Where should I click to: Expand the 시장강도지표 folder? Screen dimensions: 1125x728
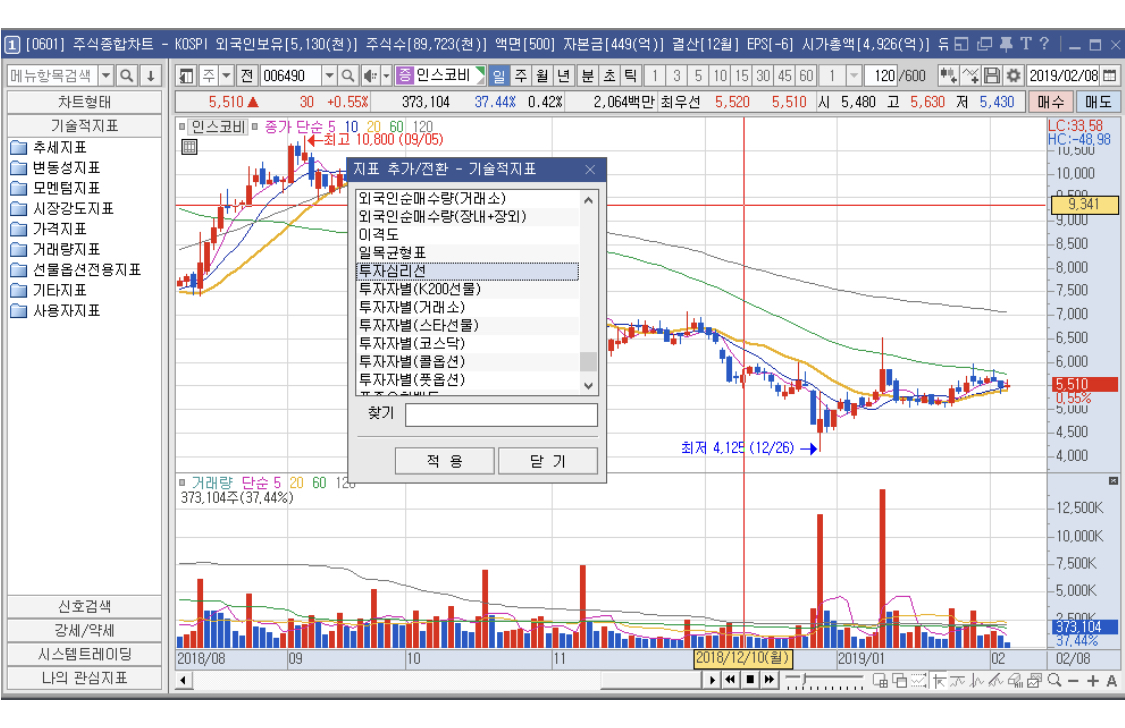(x=62, y=209)
